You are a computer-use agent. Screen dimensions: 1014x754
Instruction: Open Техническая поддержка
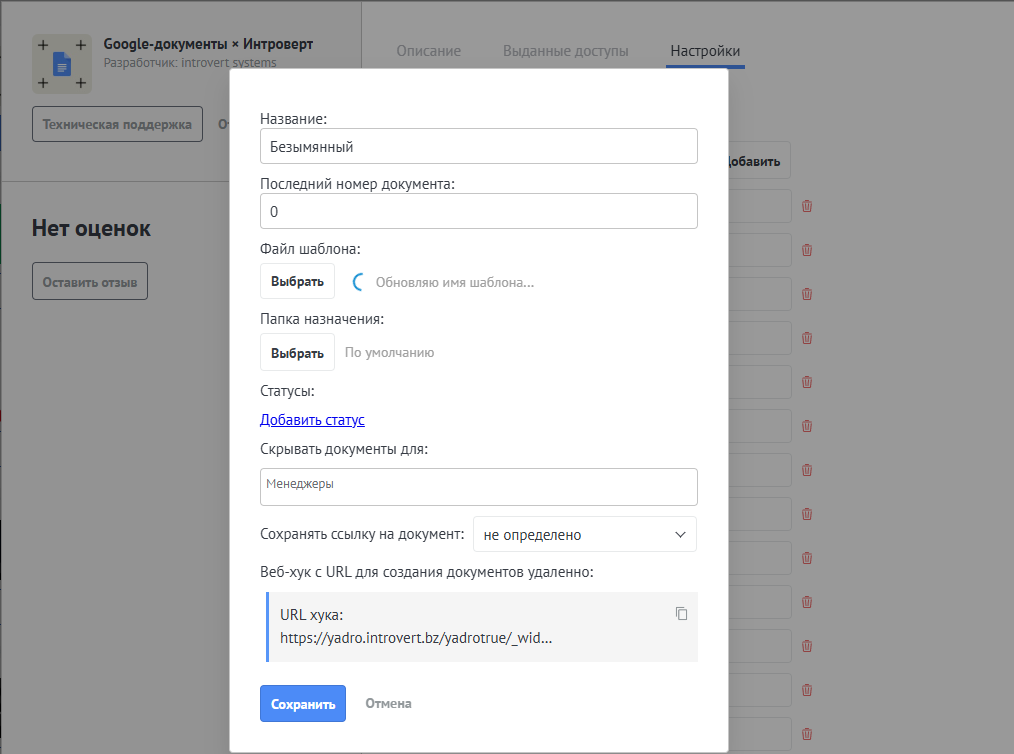pos(117,124)
